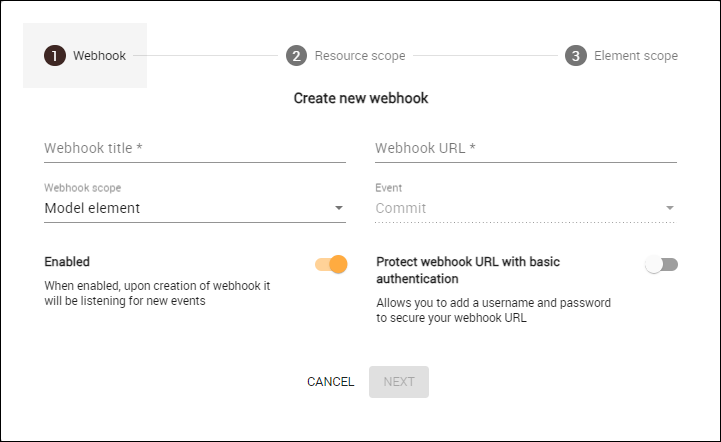Focus the Webhook title input field
This screenshot has width=721, height=442.
pyautogui.click(x=195, y=148)
